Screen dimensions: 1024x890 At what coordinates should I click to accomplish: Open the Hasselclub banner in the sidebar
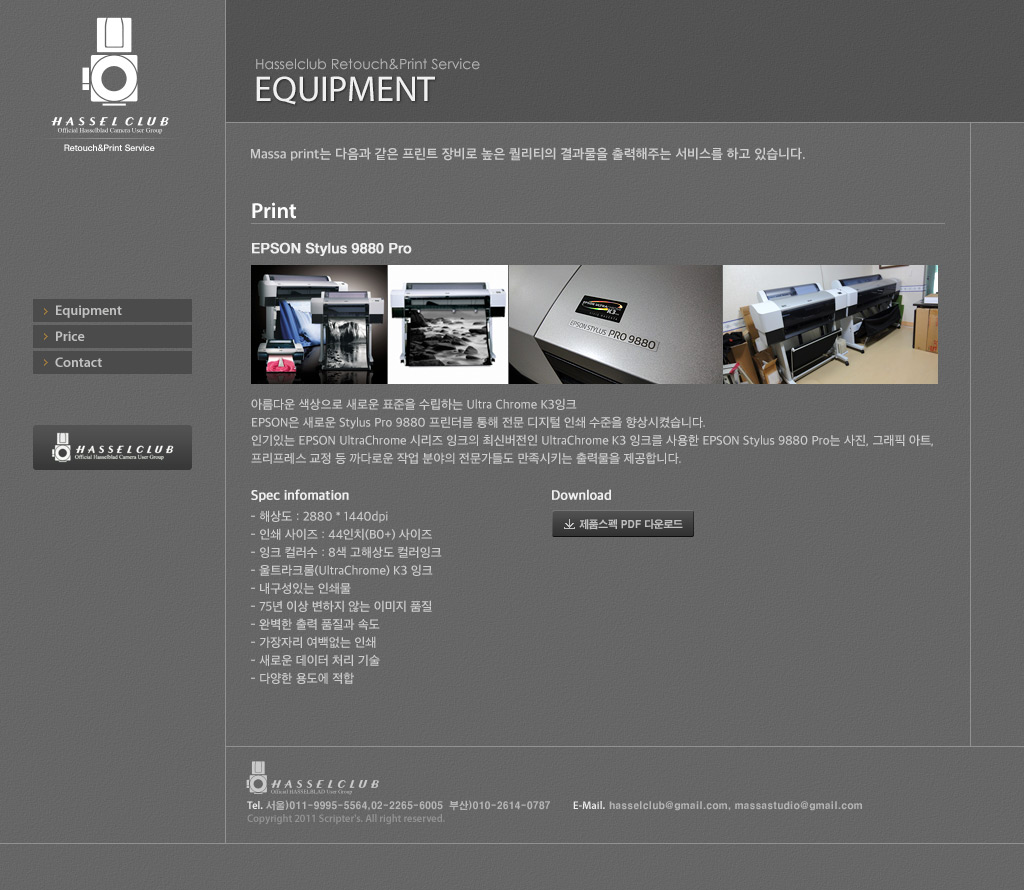click(112, 448)
